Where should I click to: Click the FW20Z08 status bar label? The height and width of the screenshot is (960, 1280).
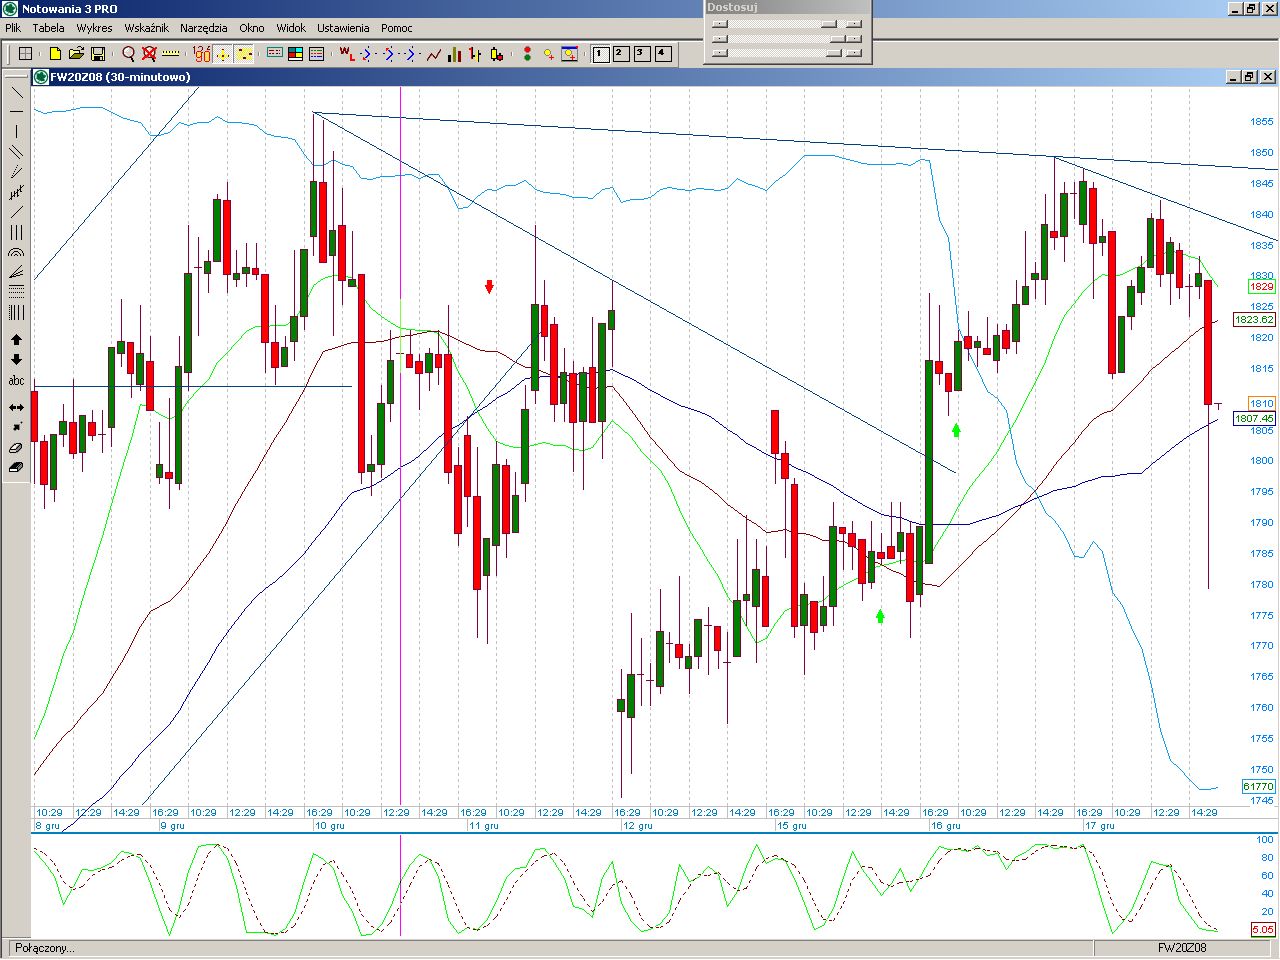1182,948
